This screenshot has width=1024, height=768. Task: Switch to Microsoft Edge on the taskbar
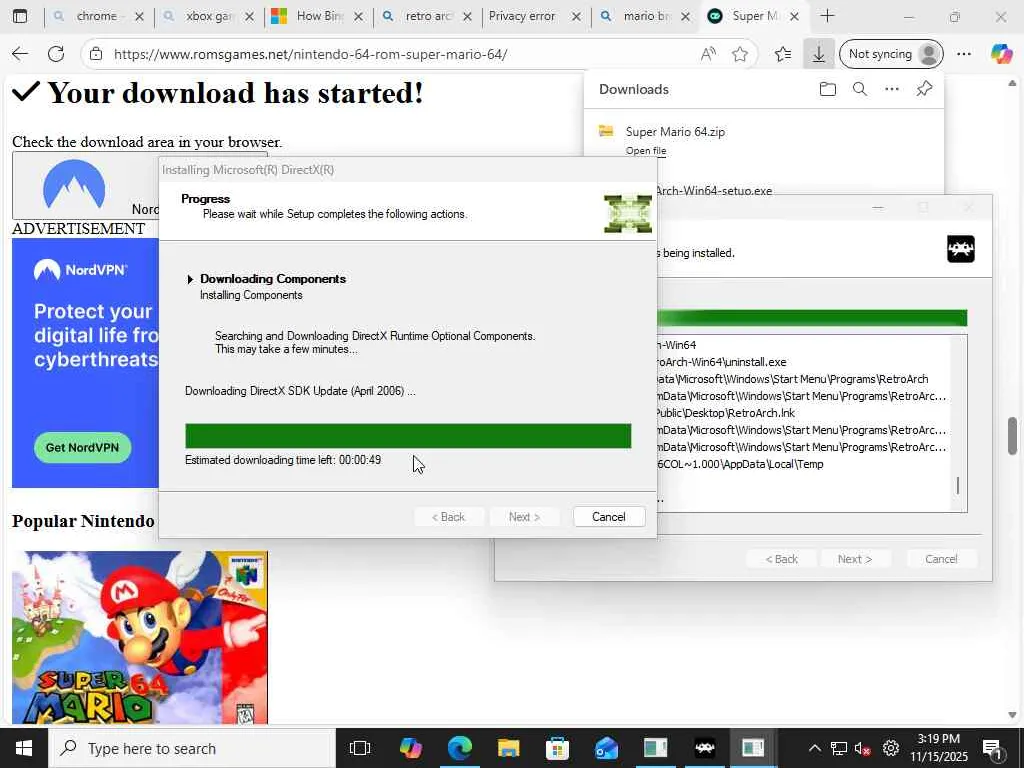(460, 748)
